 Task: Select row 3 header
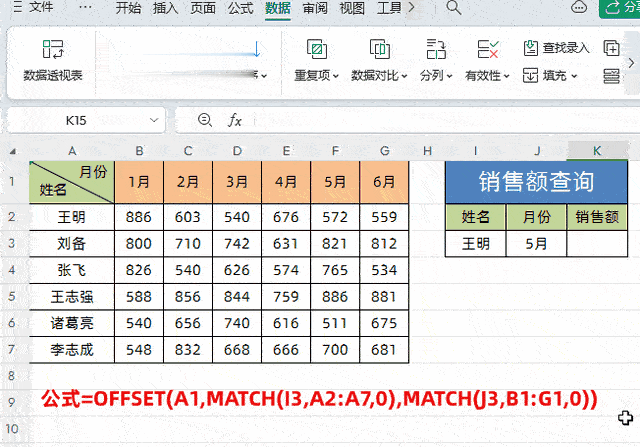[x=11, y=244]
